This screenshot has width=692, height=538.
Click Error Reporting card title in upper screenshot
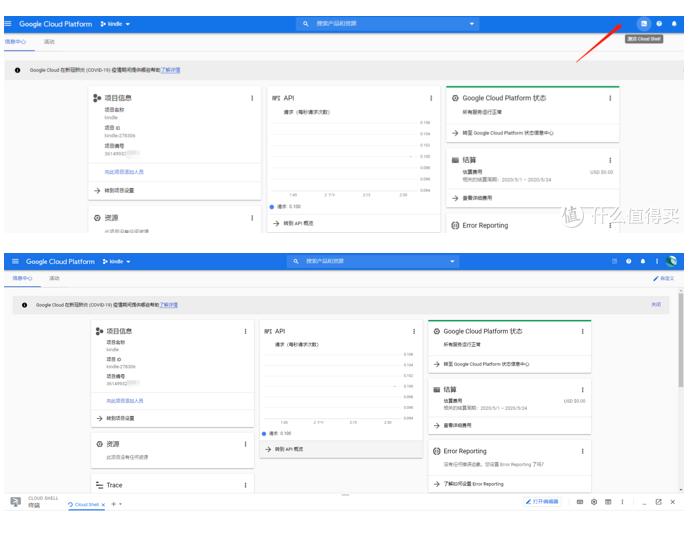coord(485,226)
